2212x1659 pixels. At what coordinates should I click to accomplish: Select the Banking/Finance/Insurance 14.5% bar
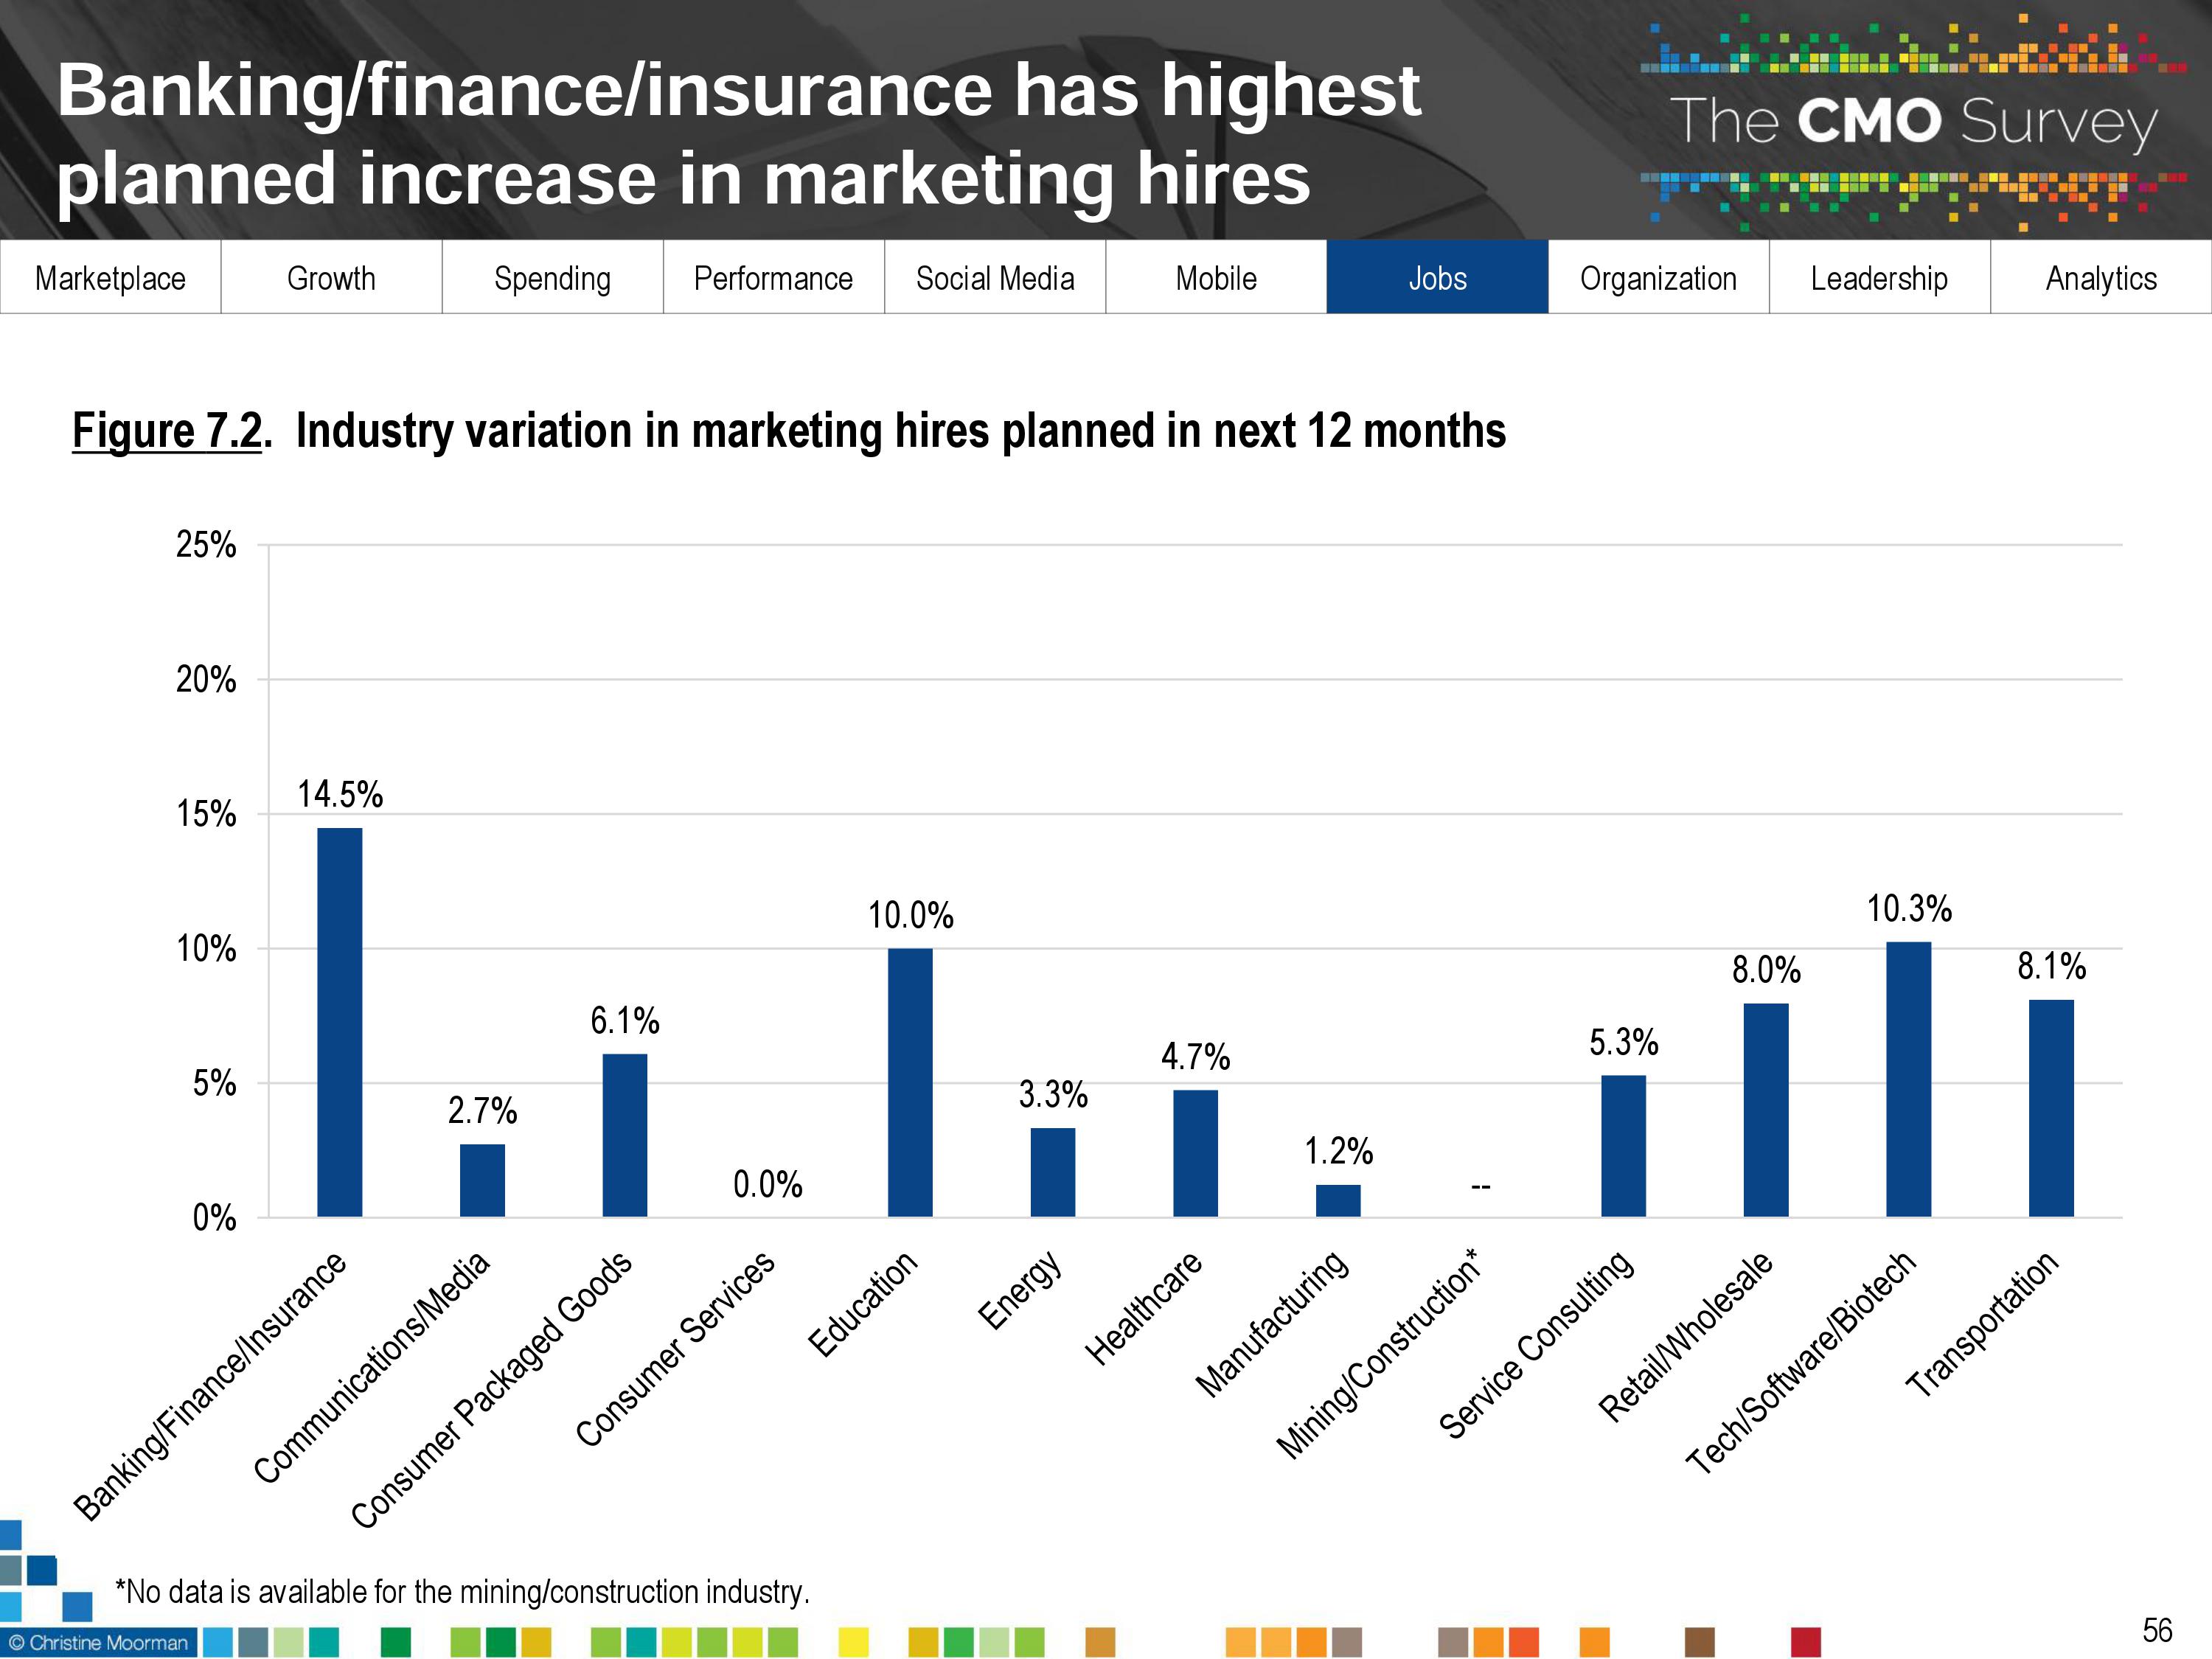click(340, 1022)
